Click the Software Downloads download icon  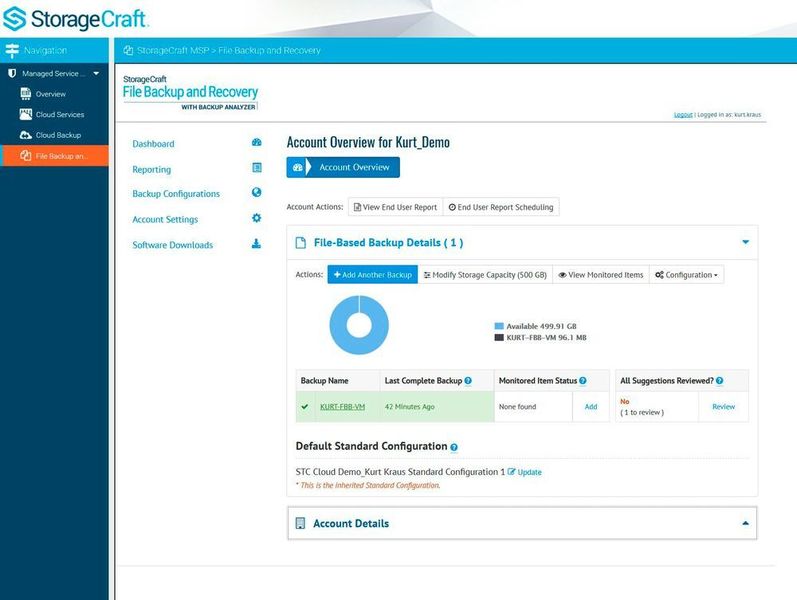pyautogui.click(x=257, y=244)
